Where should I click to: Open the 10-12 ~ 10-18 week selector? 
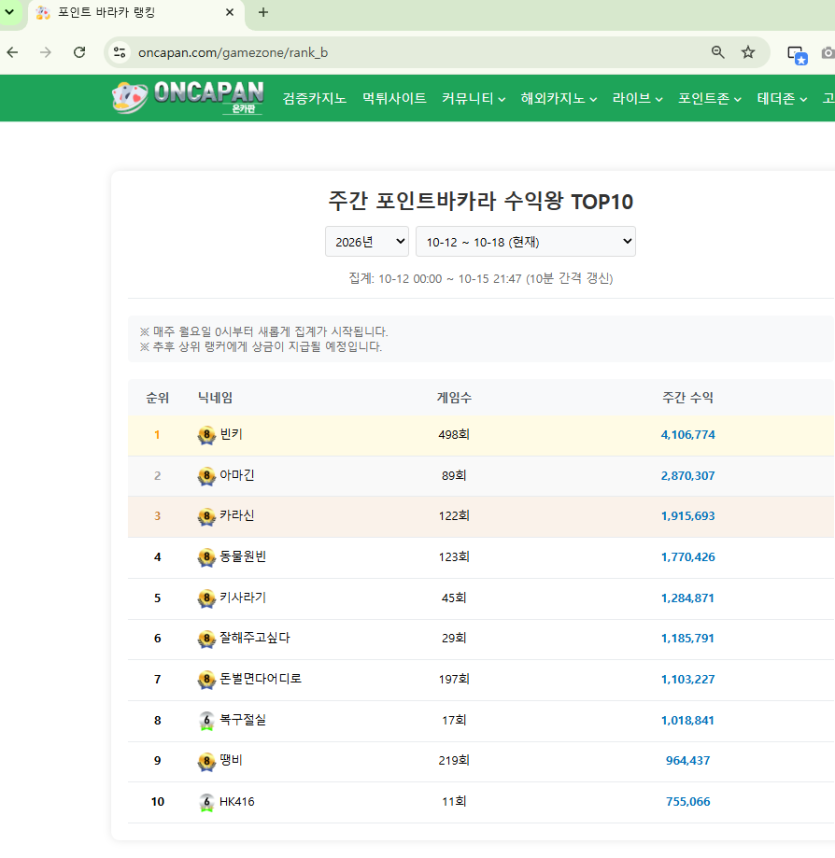[525, 241]
